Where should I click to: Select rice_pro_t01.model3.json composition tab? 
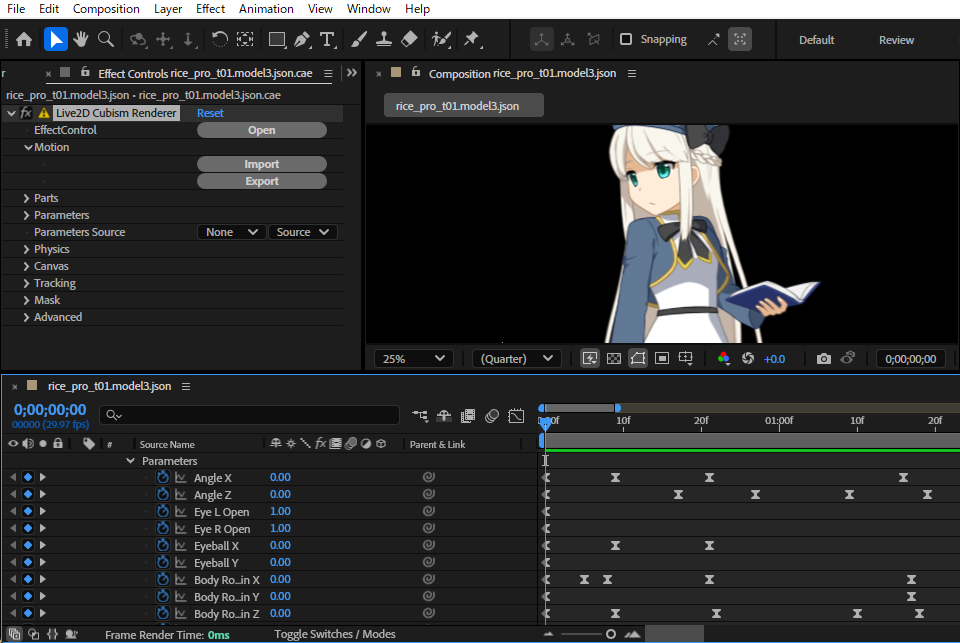point(463,106)
